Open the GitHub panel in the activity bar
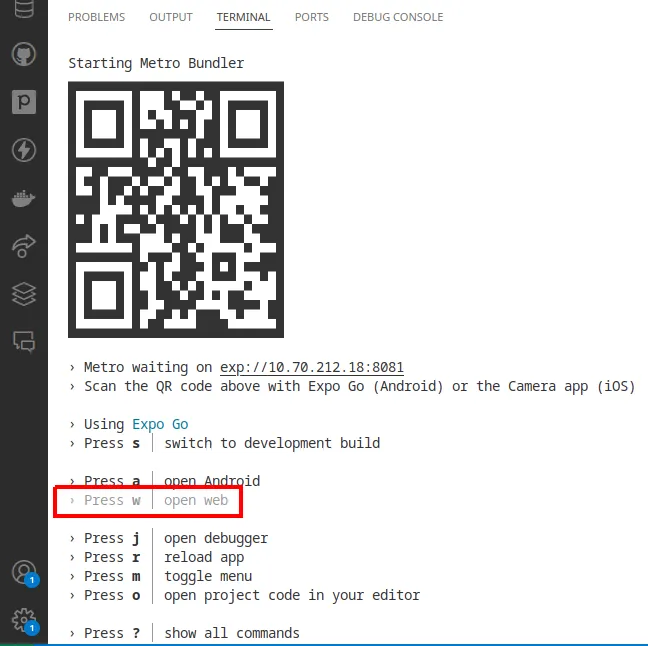 [24, 54]
